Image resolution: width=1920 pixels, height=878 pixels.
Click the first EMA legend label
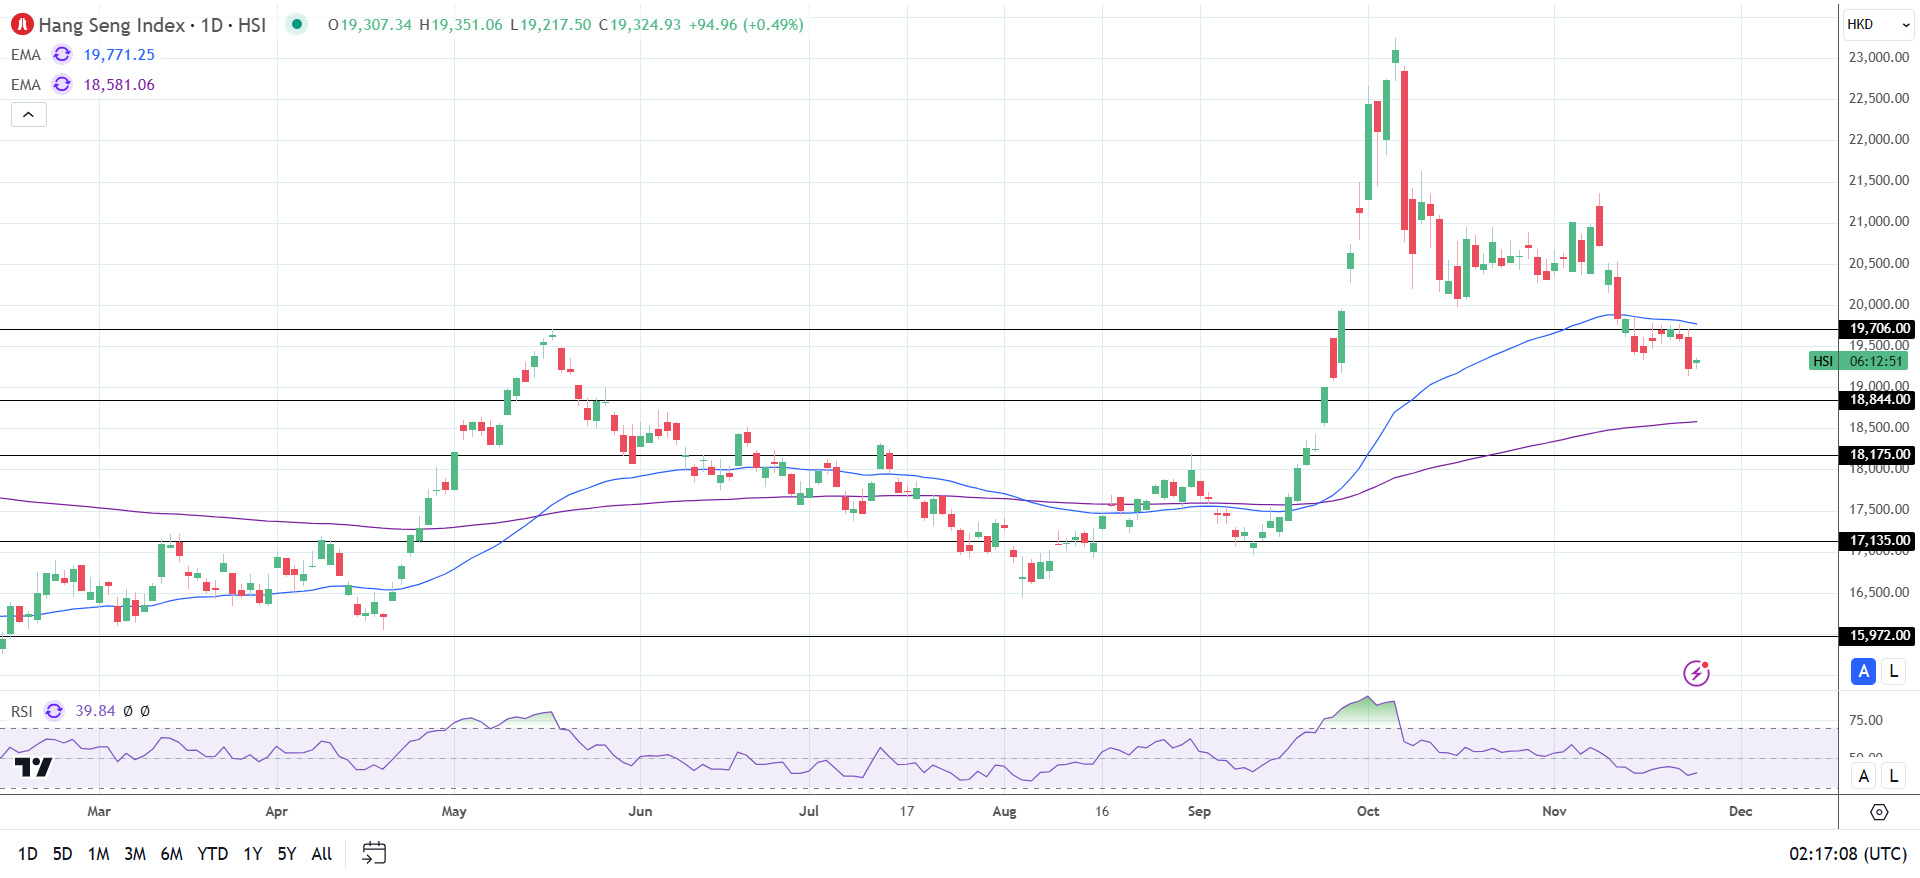point(26,55)
